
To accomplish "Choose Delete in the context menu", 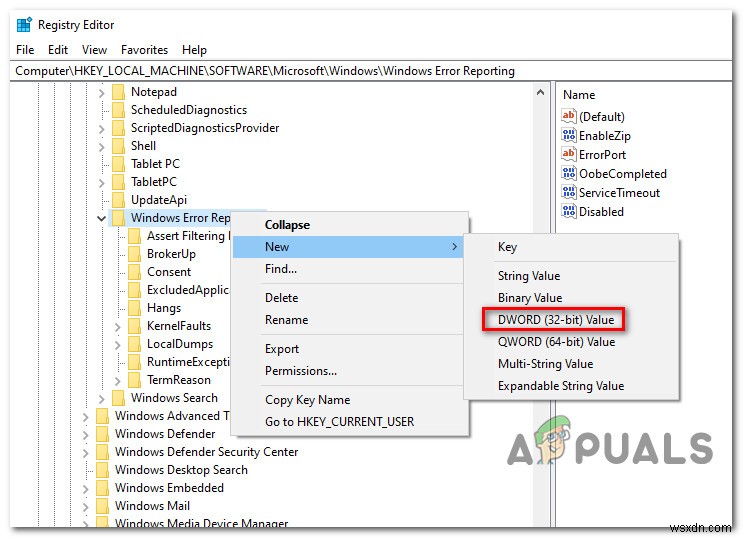I will tap(350, 298).
